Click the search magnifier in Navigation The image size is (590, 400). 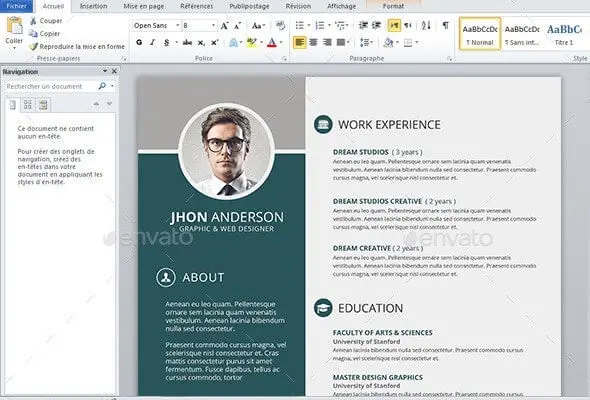click(x=102, y=86)
